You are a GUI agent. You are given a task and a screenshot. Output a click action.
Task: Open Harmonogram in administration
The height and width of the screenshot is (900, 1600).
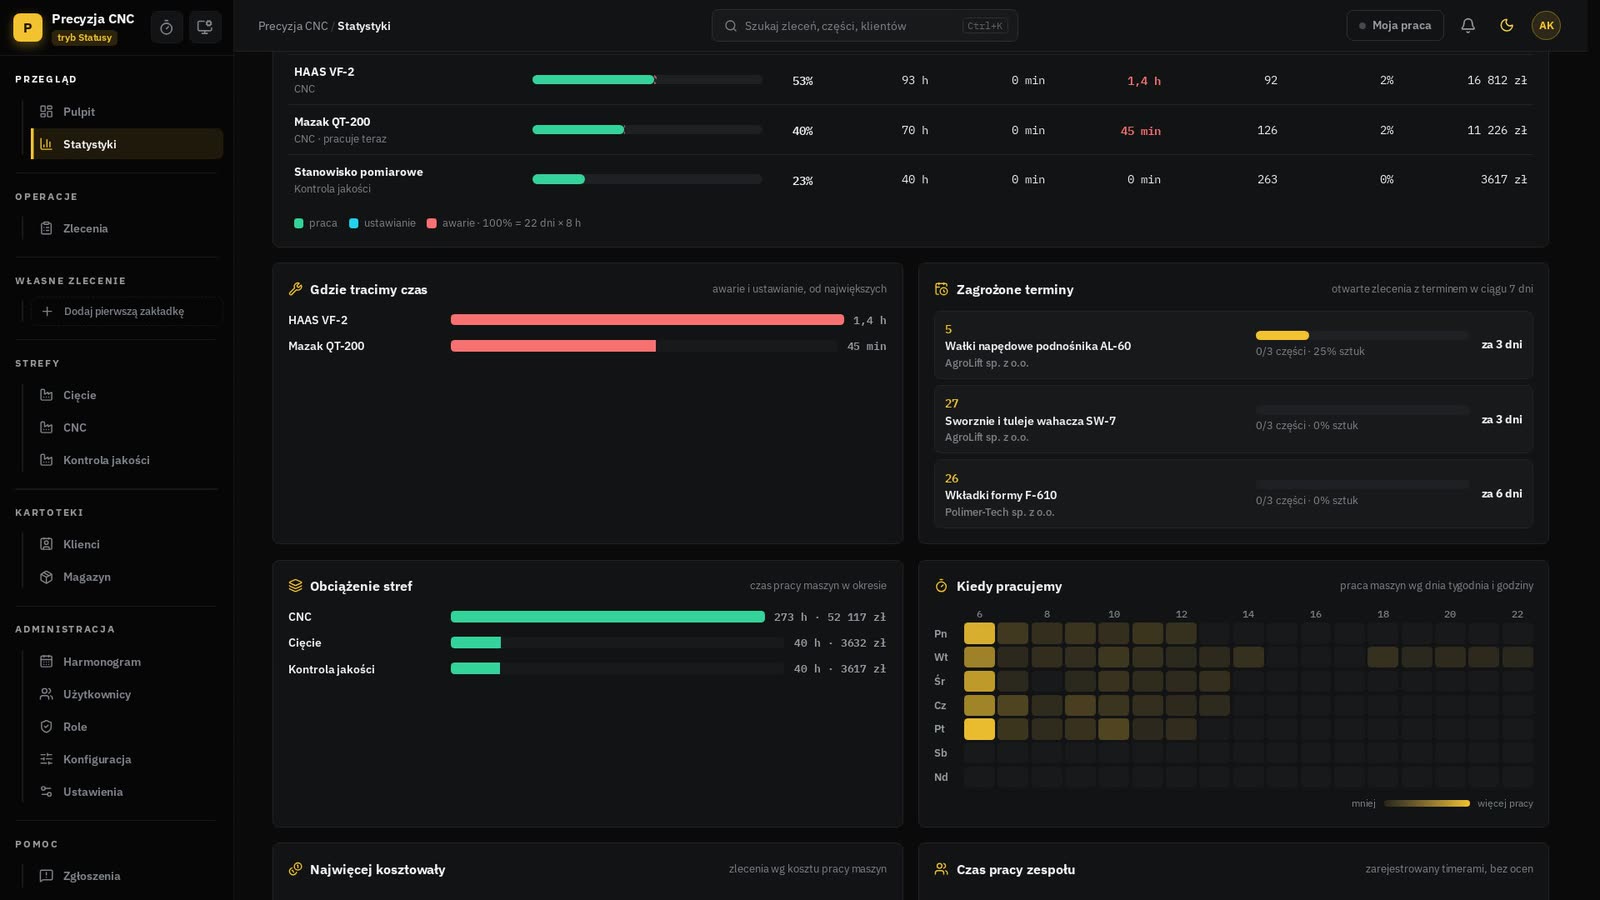(126, 662)
